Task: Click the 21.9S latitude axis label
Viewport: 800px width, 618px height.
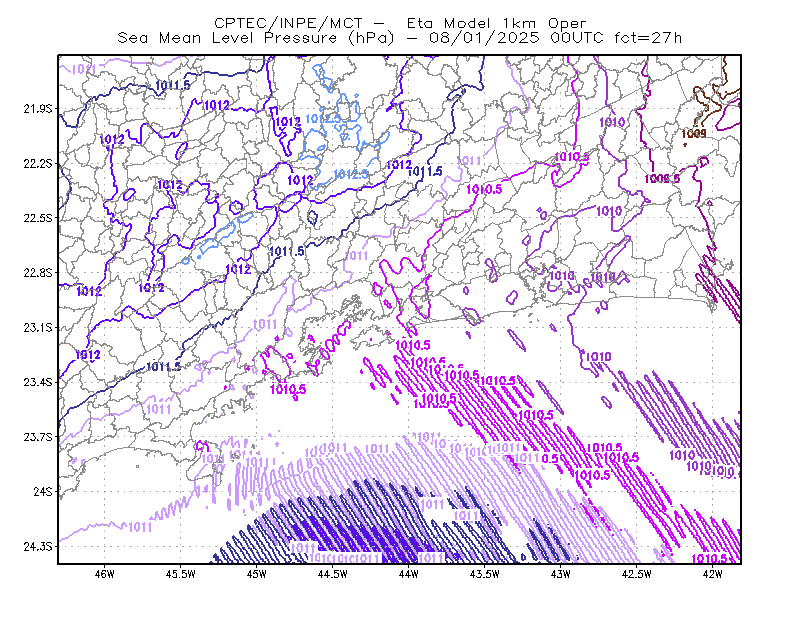Action: pos(38,109)
